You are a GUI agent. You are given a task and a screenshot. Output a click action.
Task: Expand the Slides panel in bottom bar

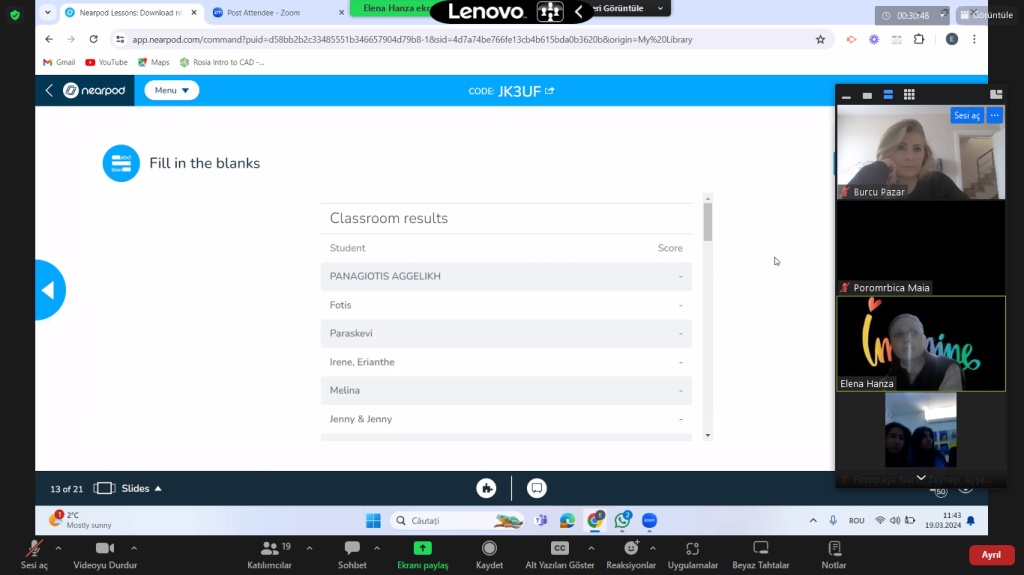pyautogui.click(x=128, y=488)
